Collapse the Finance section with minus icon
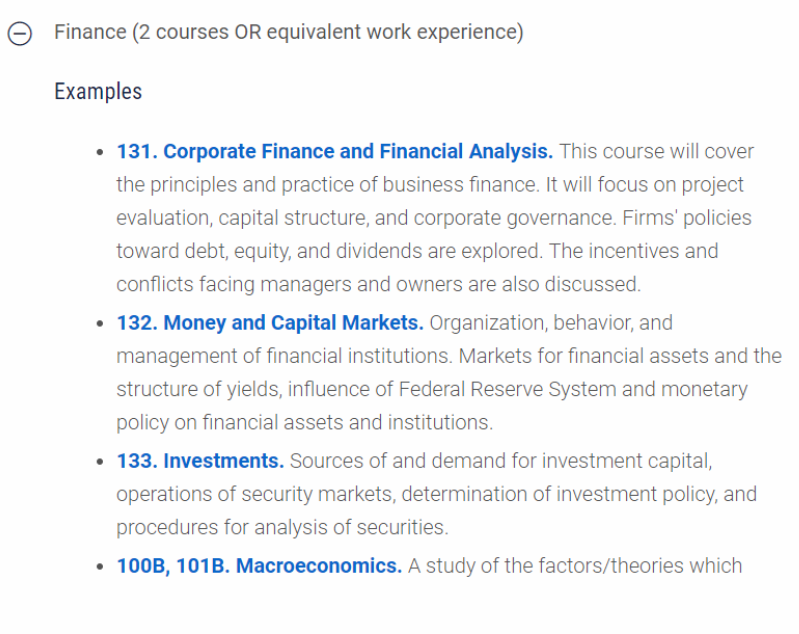799x634 pixels. click(20, 34)
